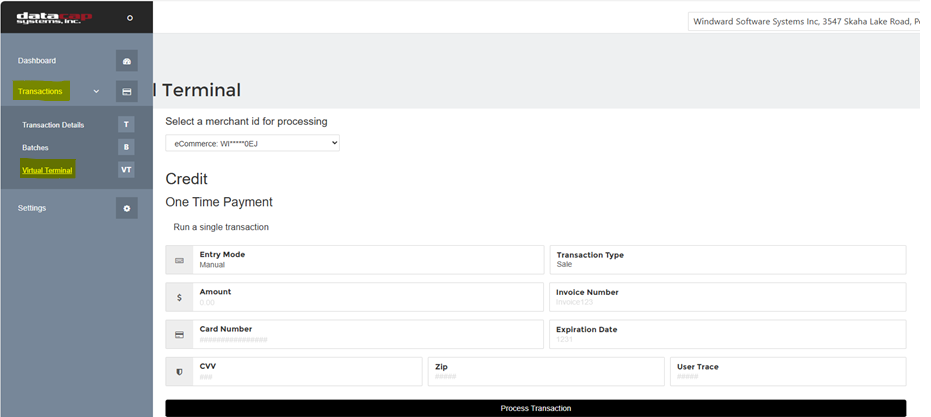Open the Entry Mode selector

pos(368,260)
